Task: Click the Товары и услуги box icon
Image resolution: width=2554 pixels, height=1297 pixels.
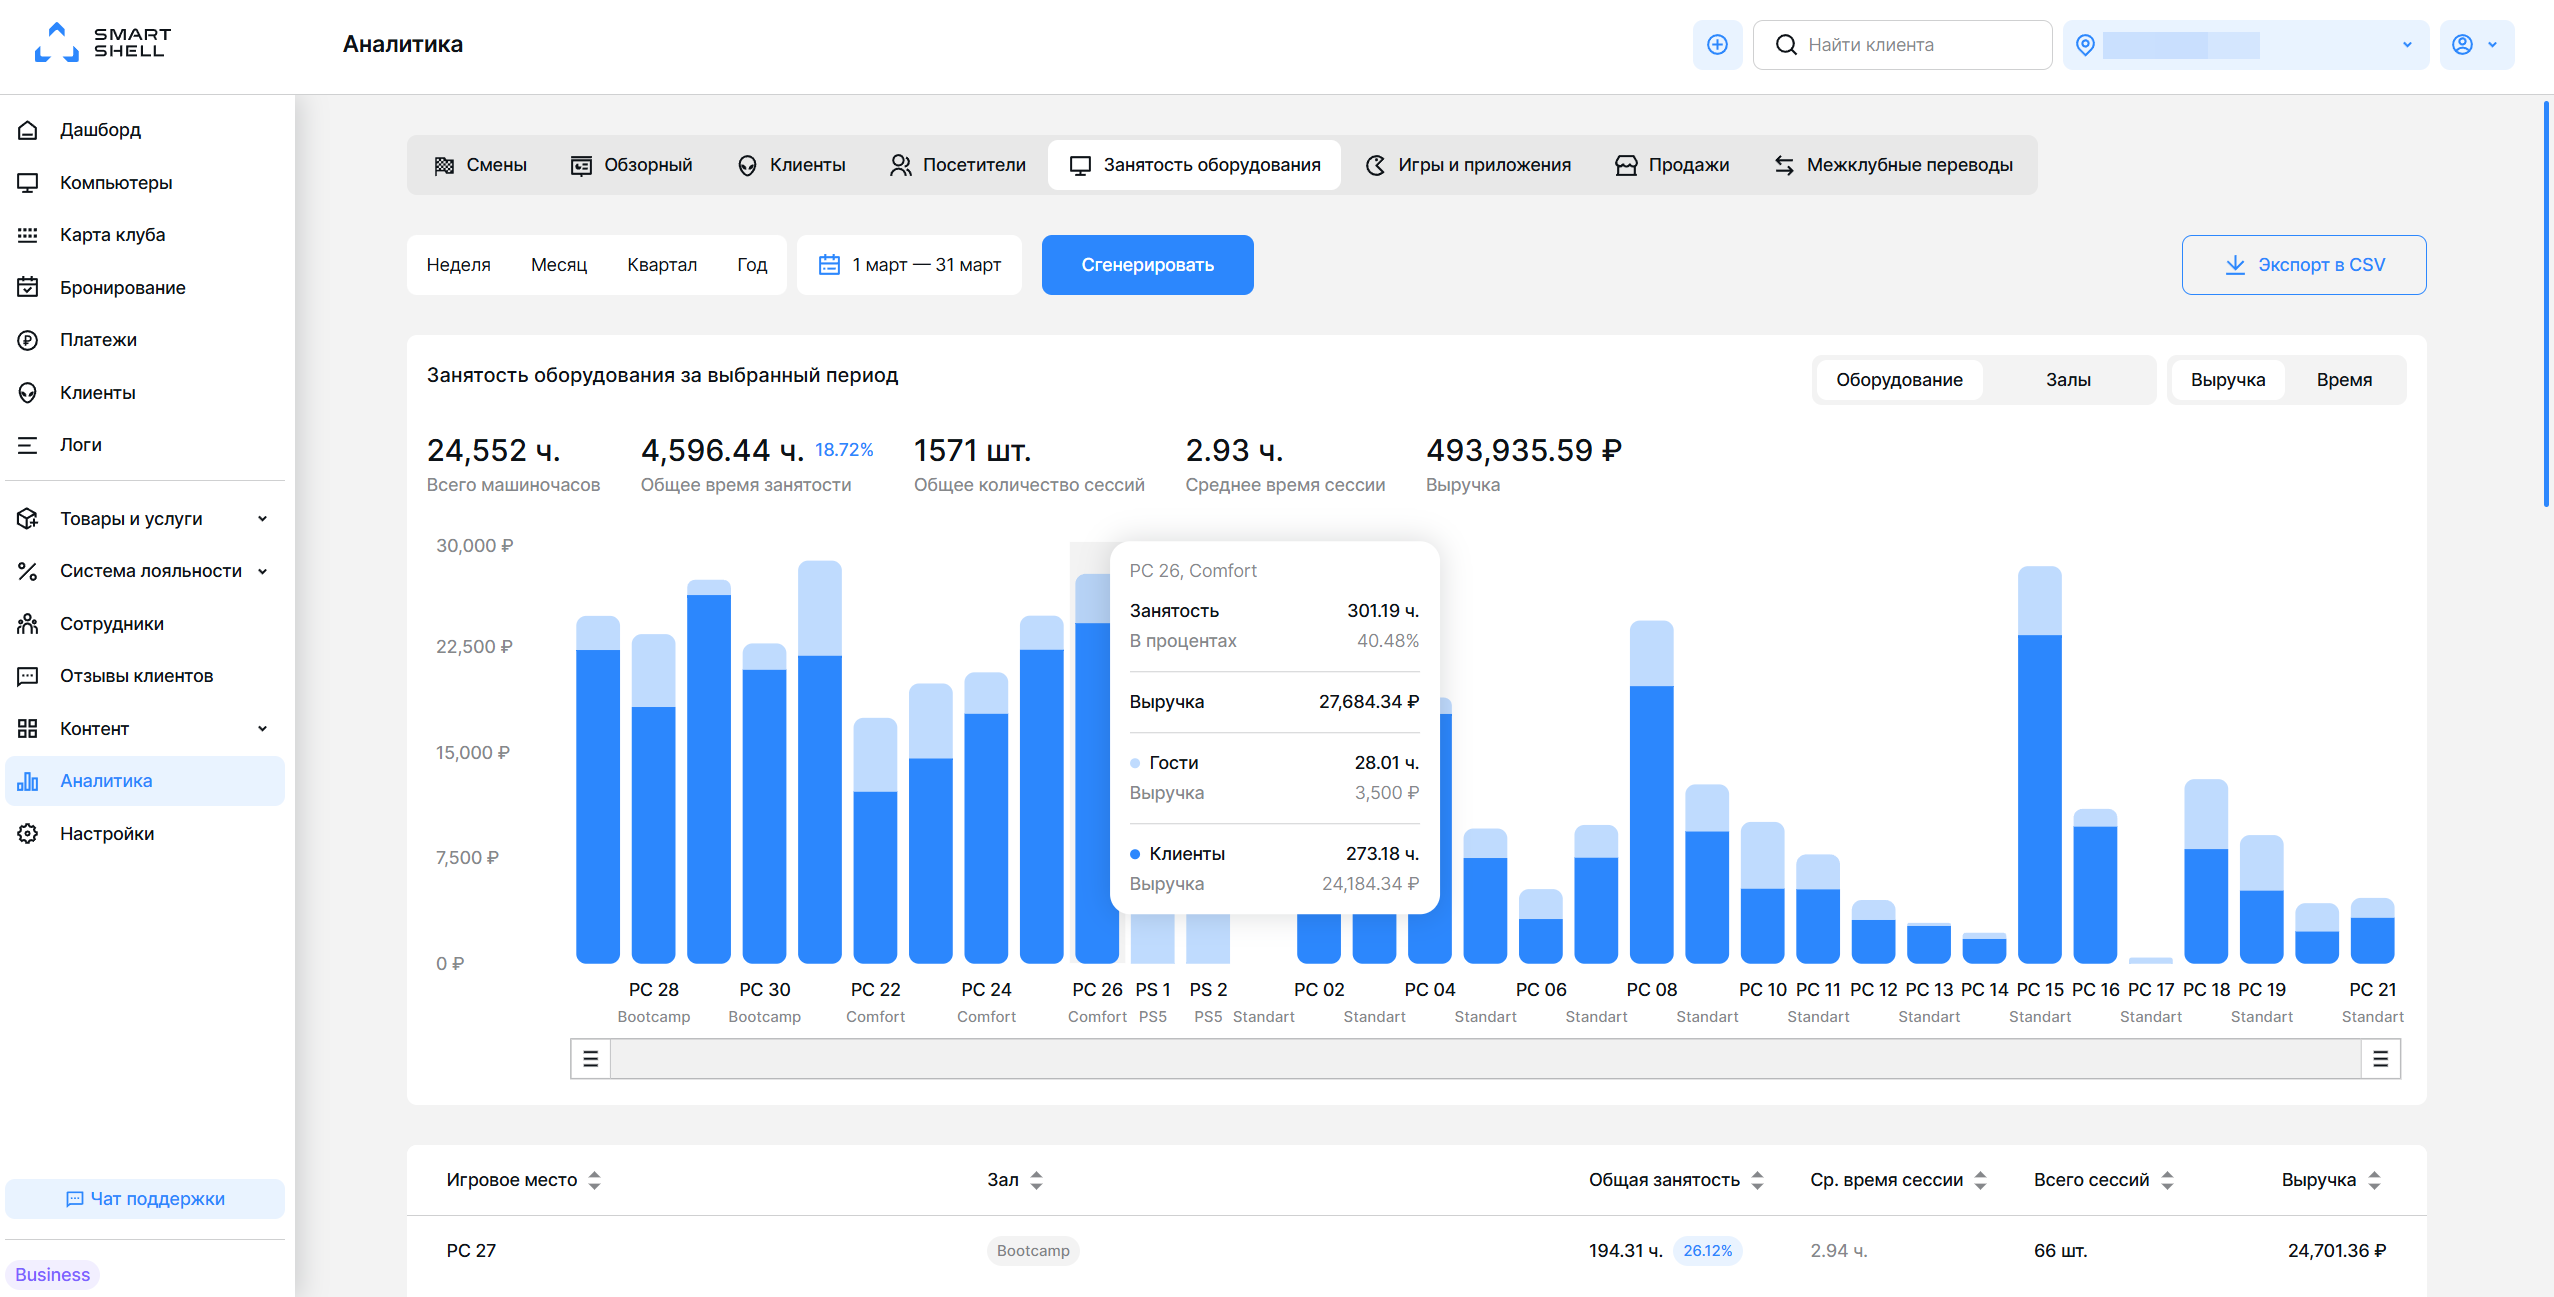Action: coord(28,519)
